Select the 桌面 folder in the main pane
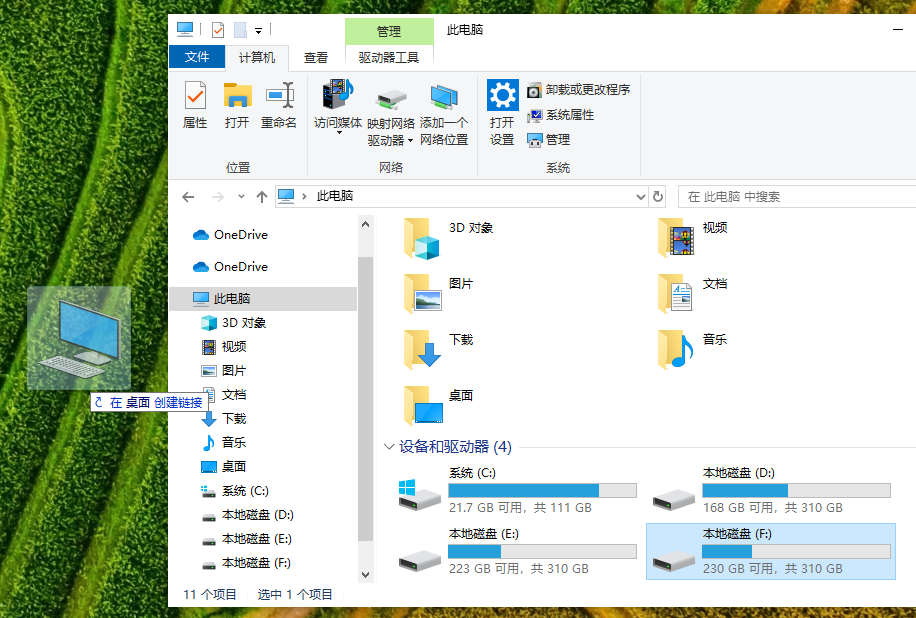Screen dimensions: 916x618 [439, 405]
